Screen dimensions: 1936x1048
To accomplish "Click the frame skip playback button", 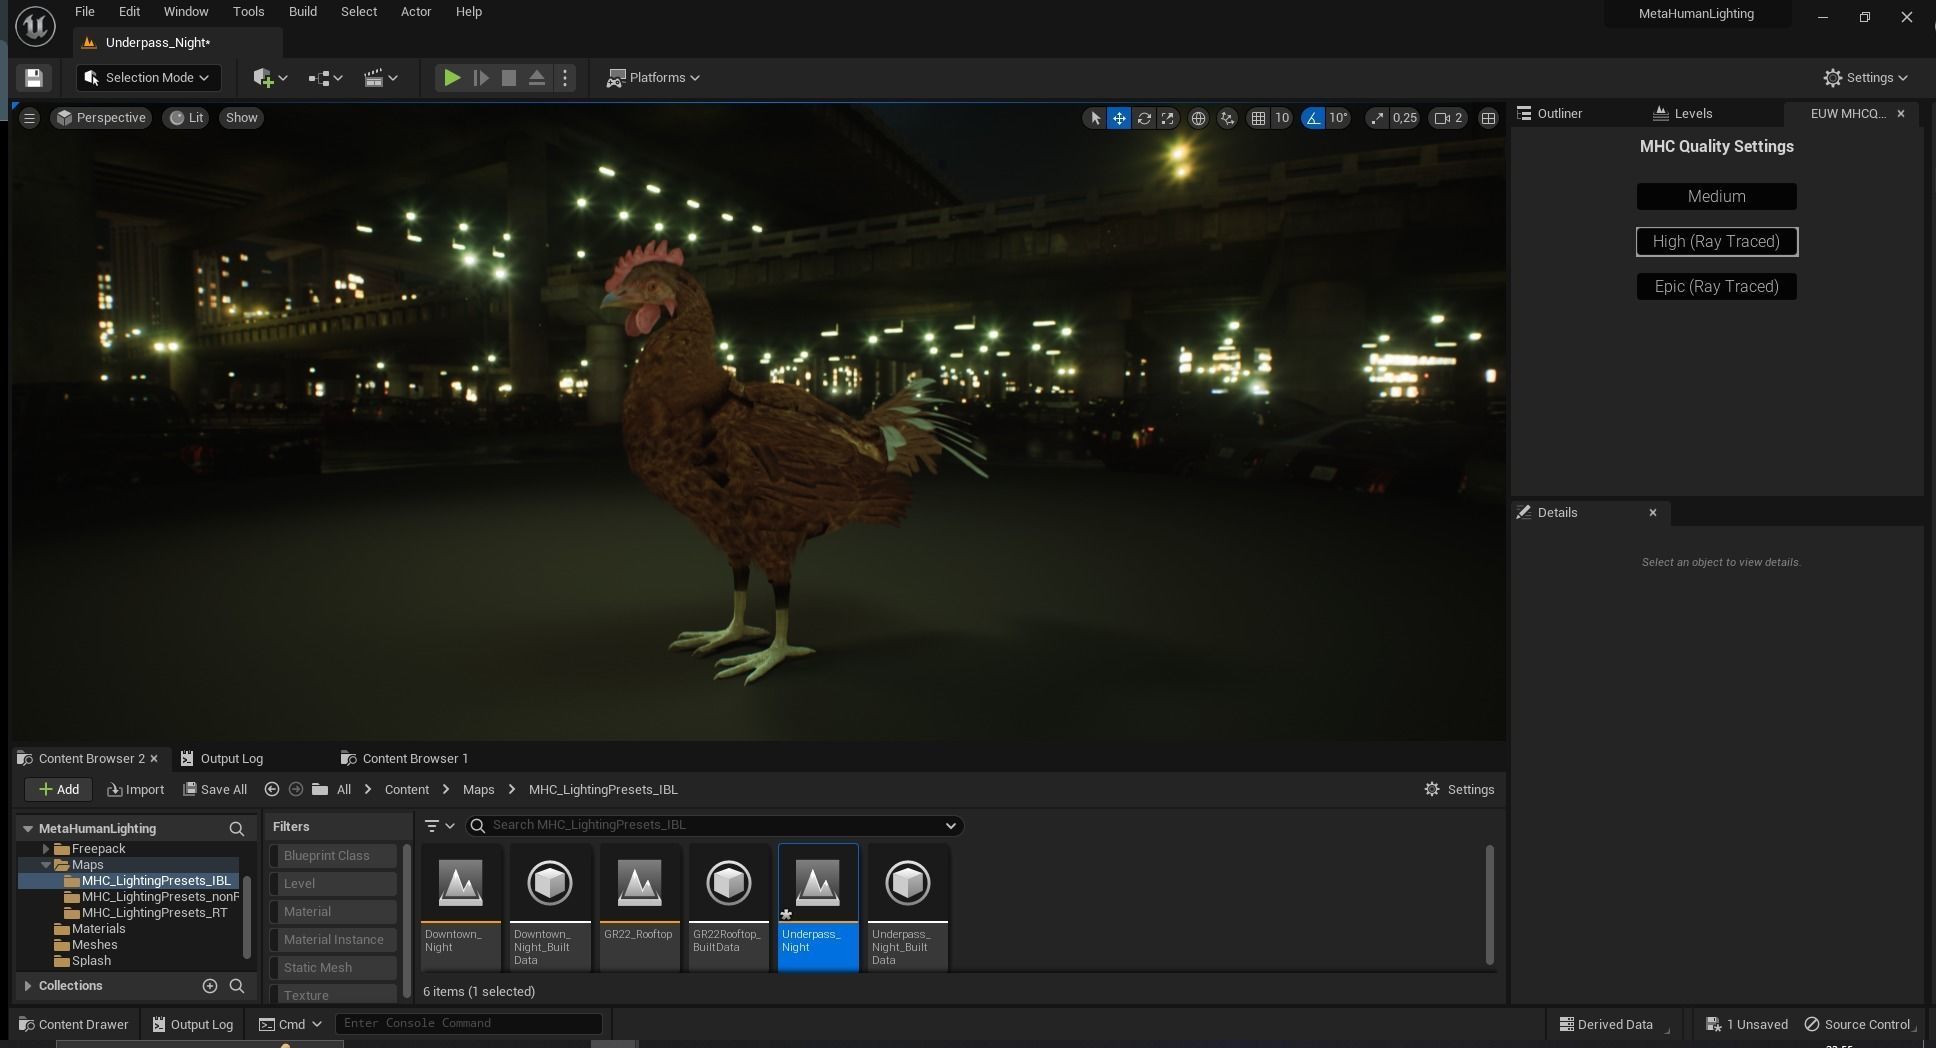I will pos(481,78).
